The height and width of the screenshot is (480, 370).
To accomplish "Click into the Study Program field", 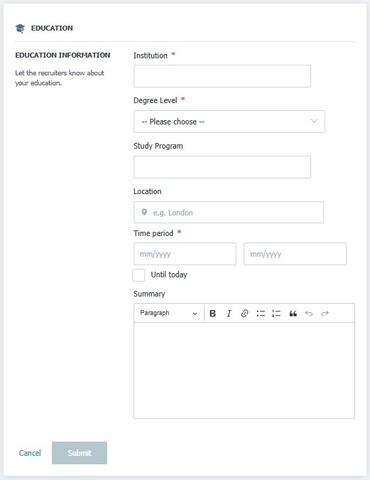I will point(222,167).
